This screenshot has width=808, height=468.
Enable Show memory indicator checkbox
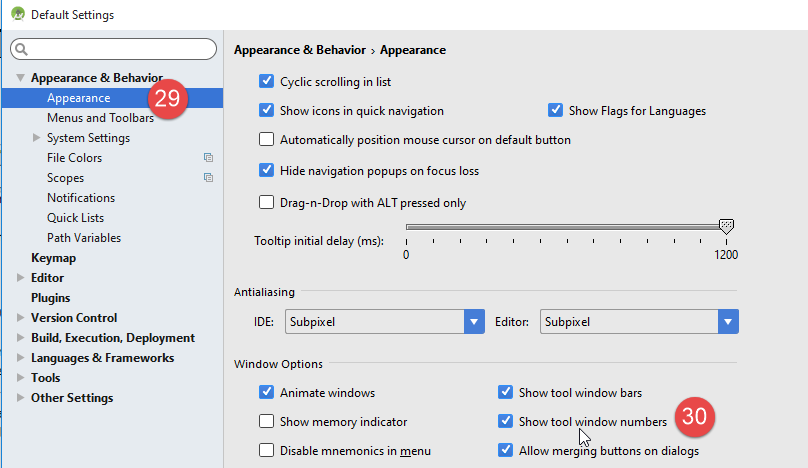pyautogui.click(x=267, y=422)
